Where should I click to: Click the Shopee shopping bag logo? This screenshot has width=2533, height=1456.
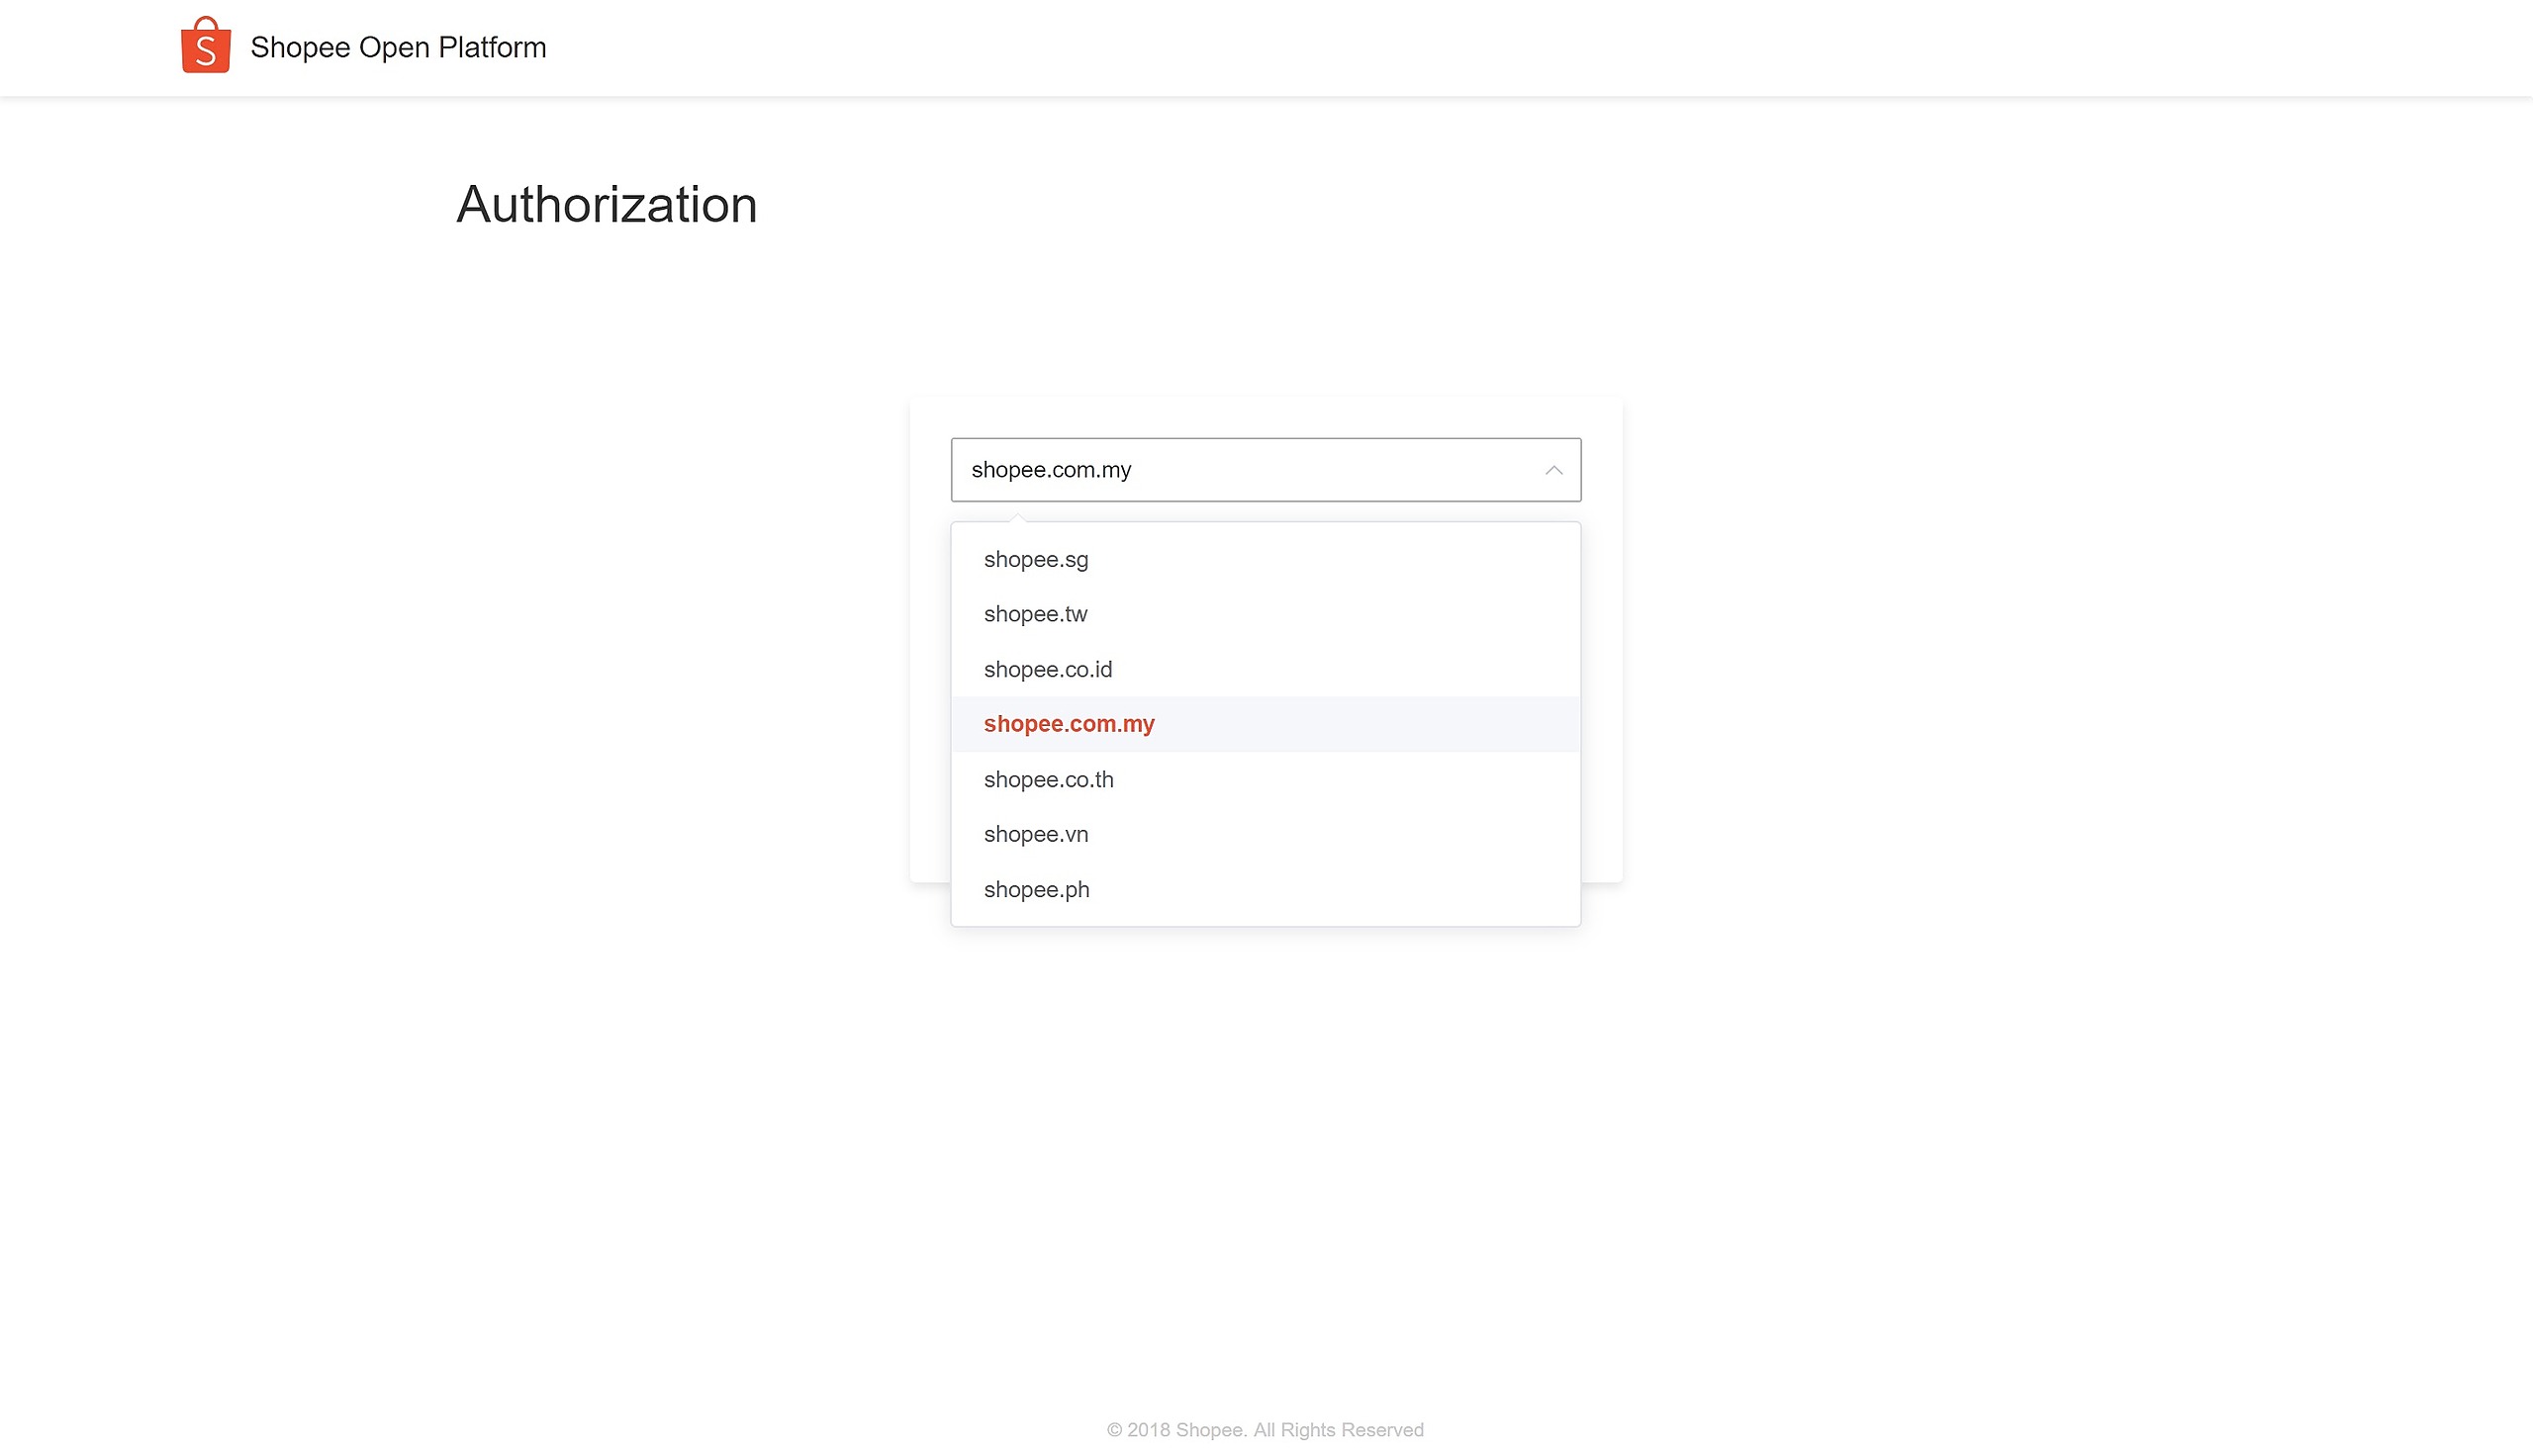(x=205, y=46)
